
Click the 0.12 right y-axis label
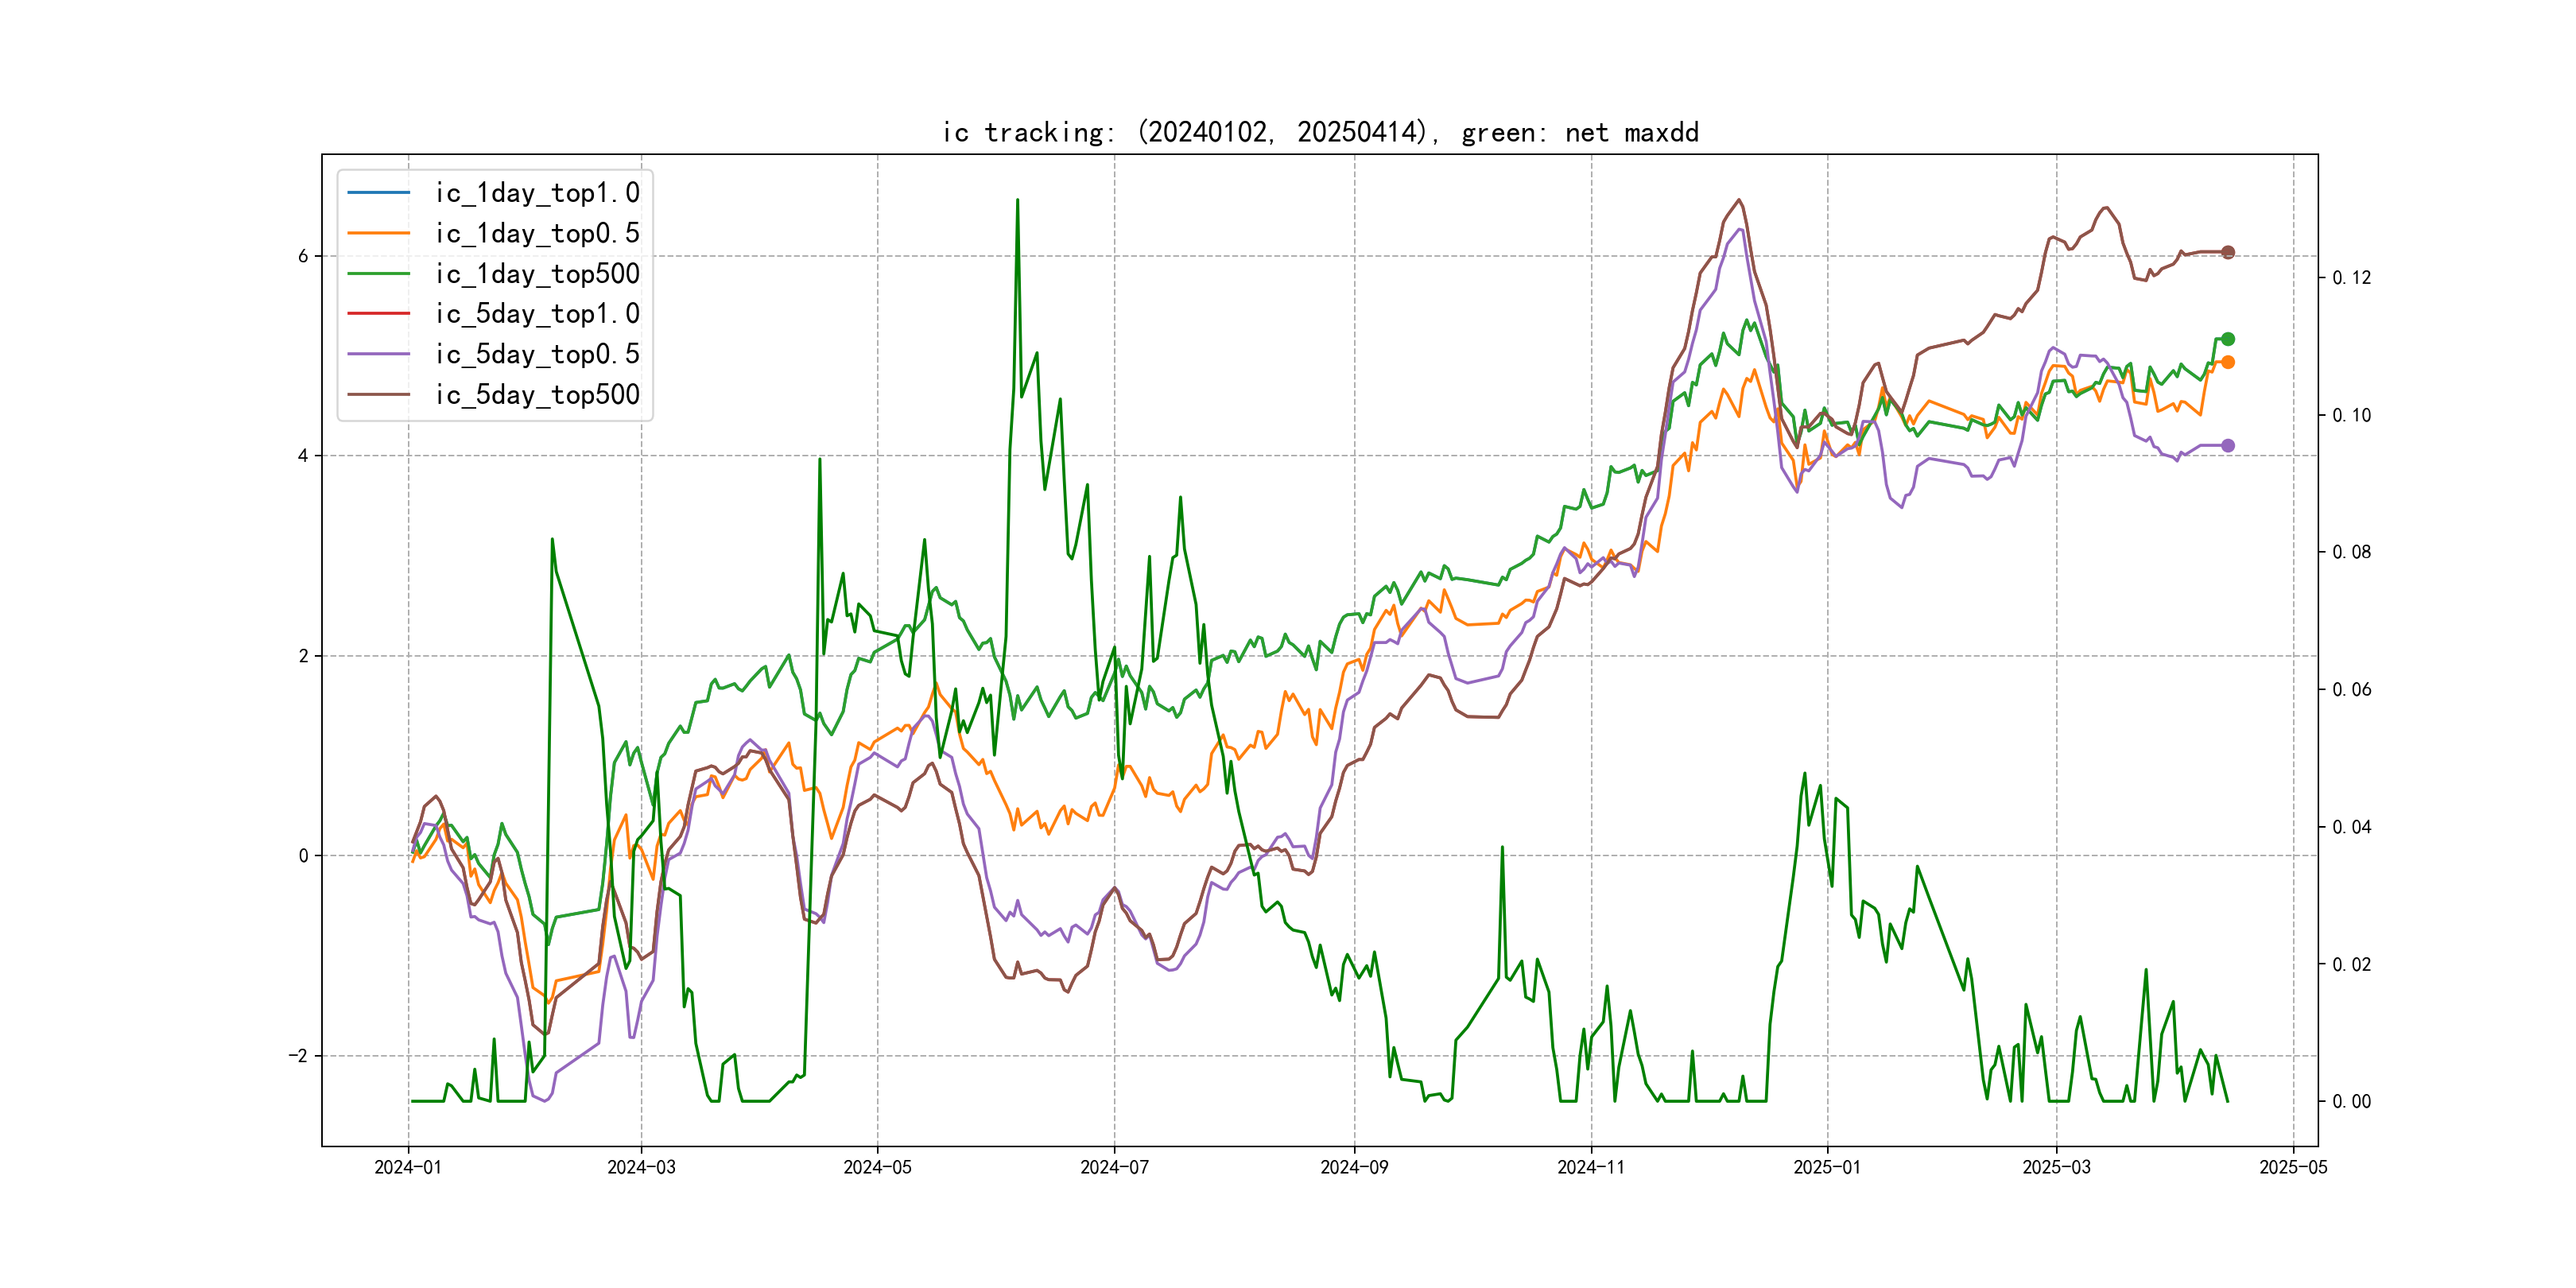coord(2351,278)
